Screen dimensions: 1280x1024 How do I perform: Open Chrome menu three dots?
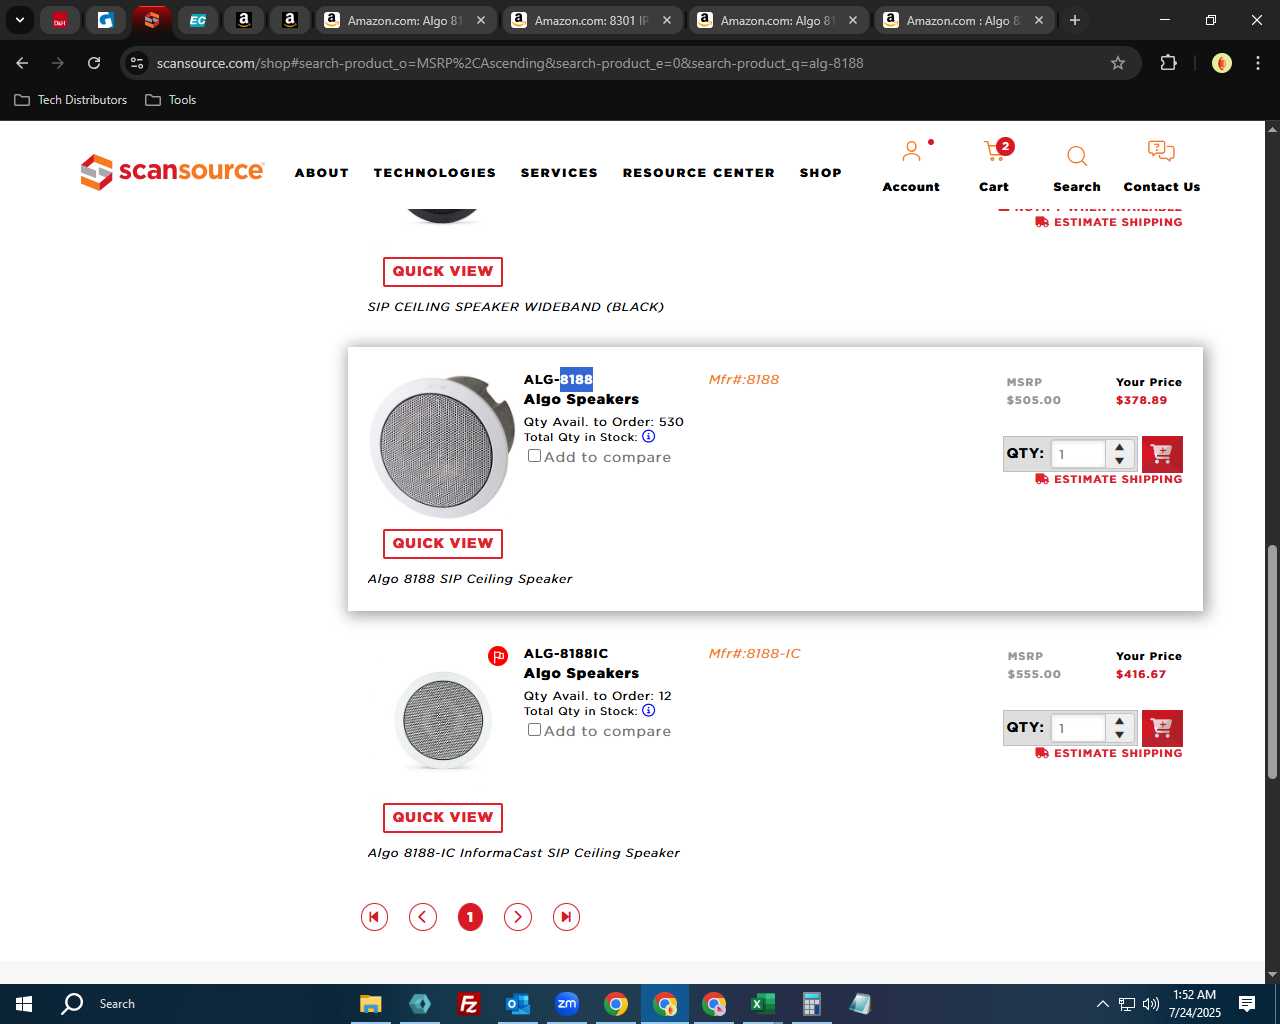click(1257, 63)
